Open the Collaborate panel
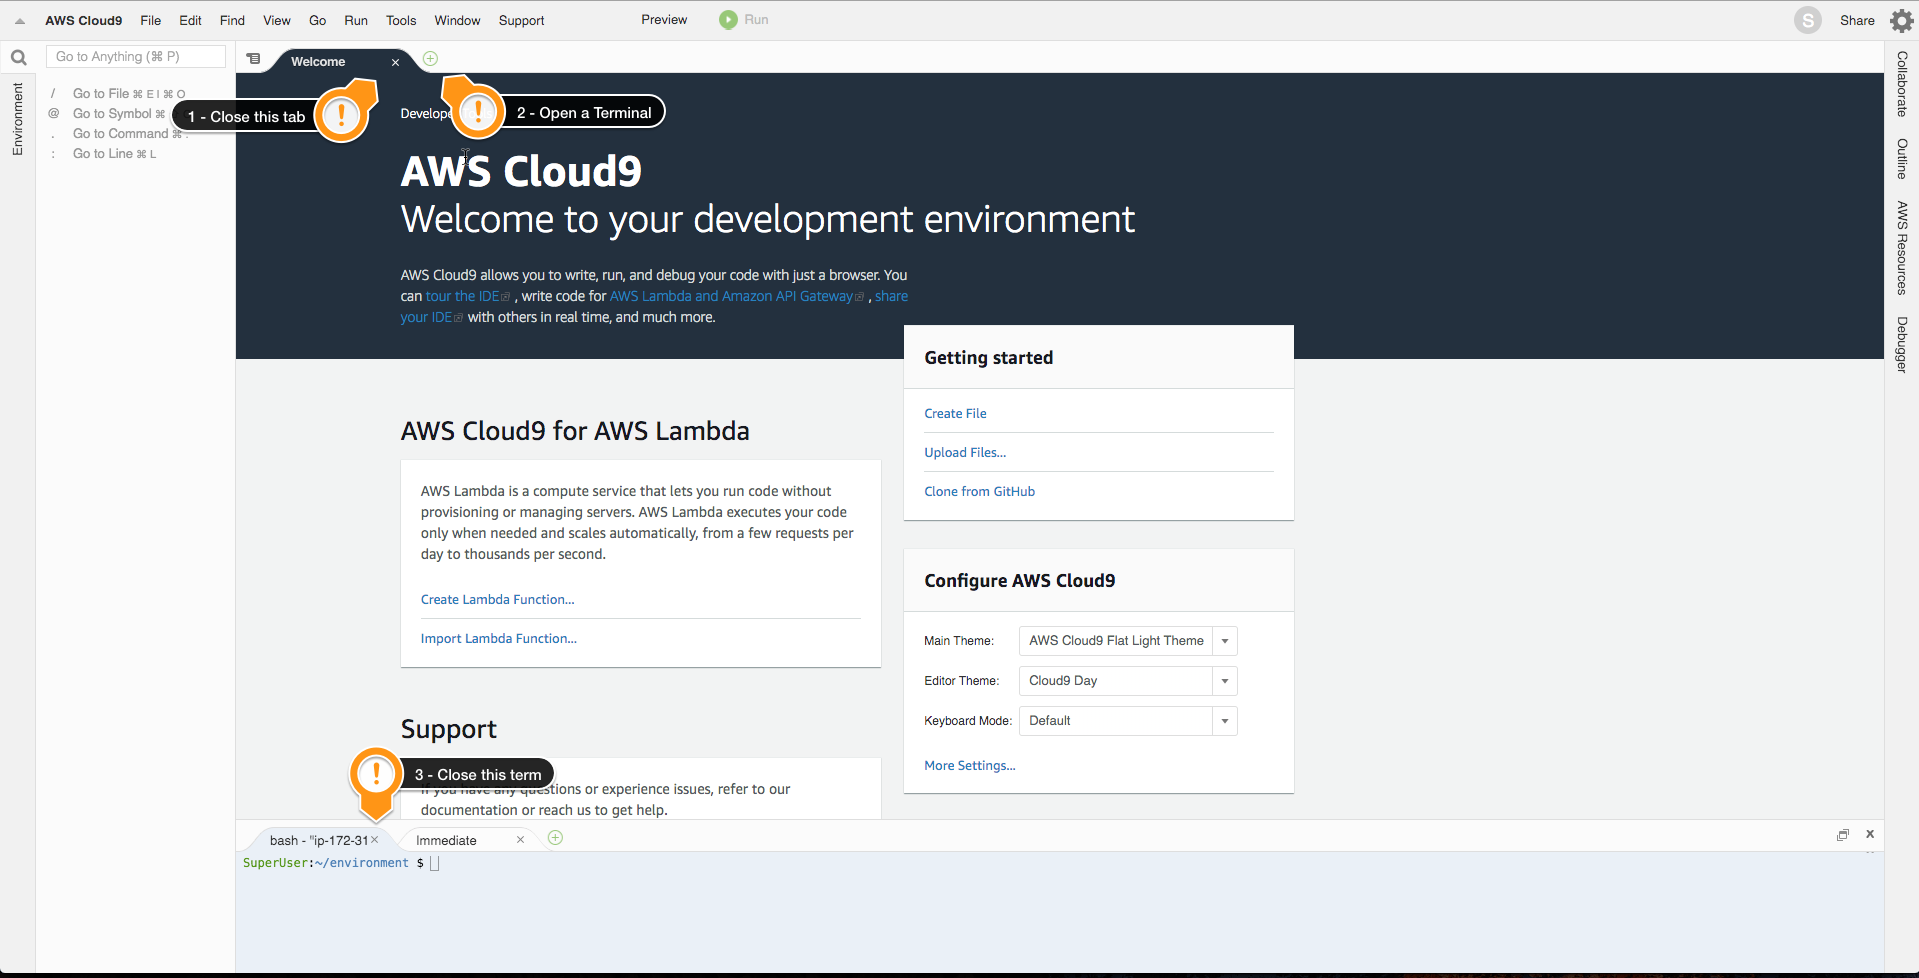Image resolution: width=1919 pixels, height=978 pixels. [x=1901, y=84]
